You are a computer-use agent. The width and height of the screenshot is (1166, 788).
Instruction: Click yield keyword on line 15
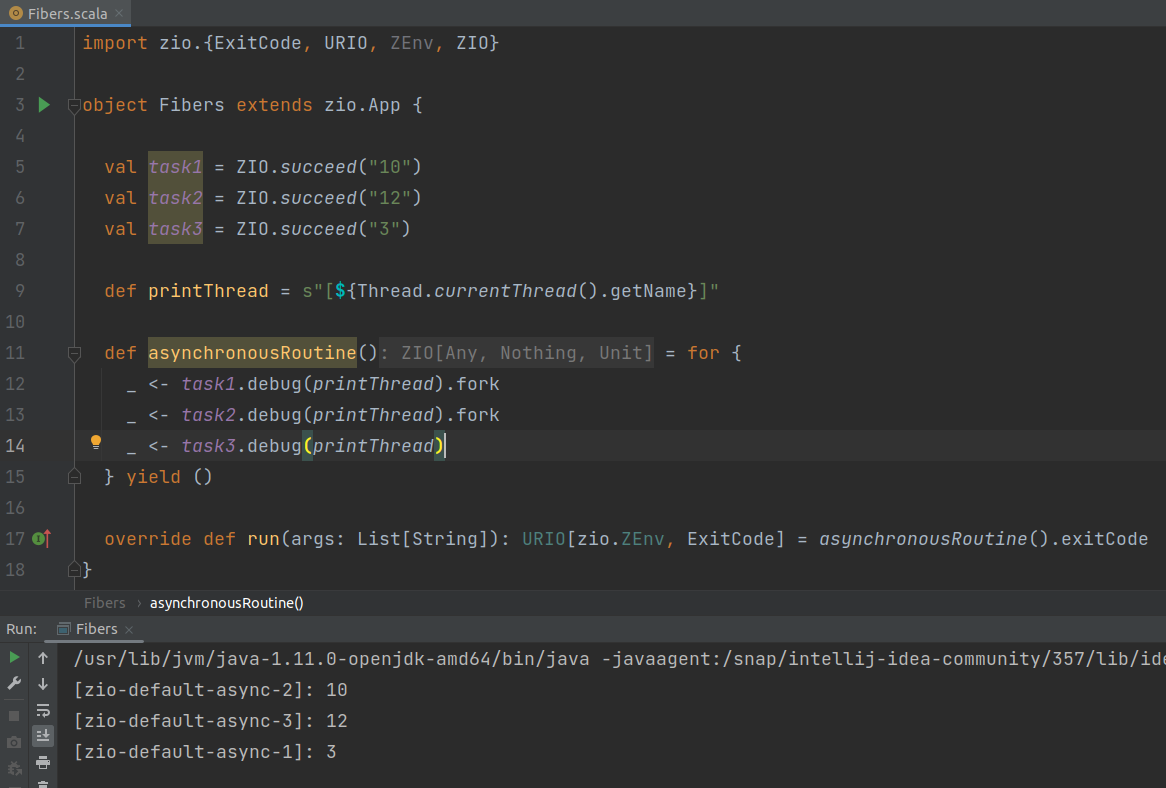pyautogui.click(x=153, y=477)
